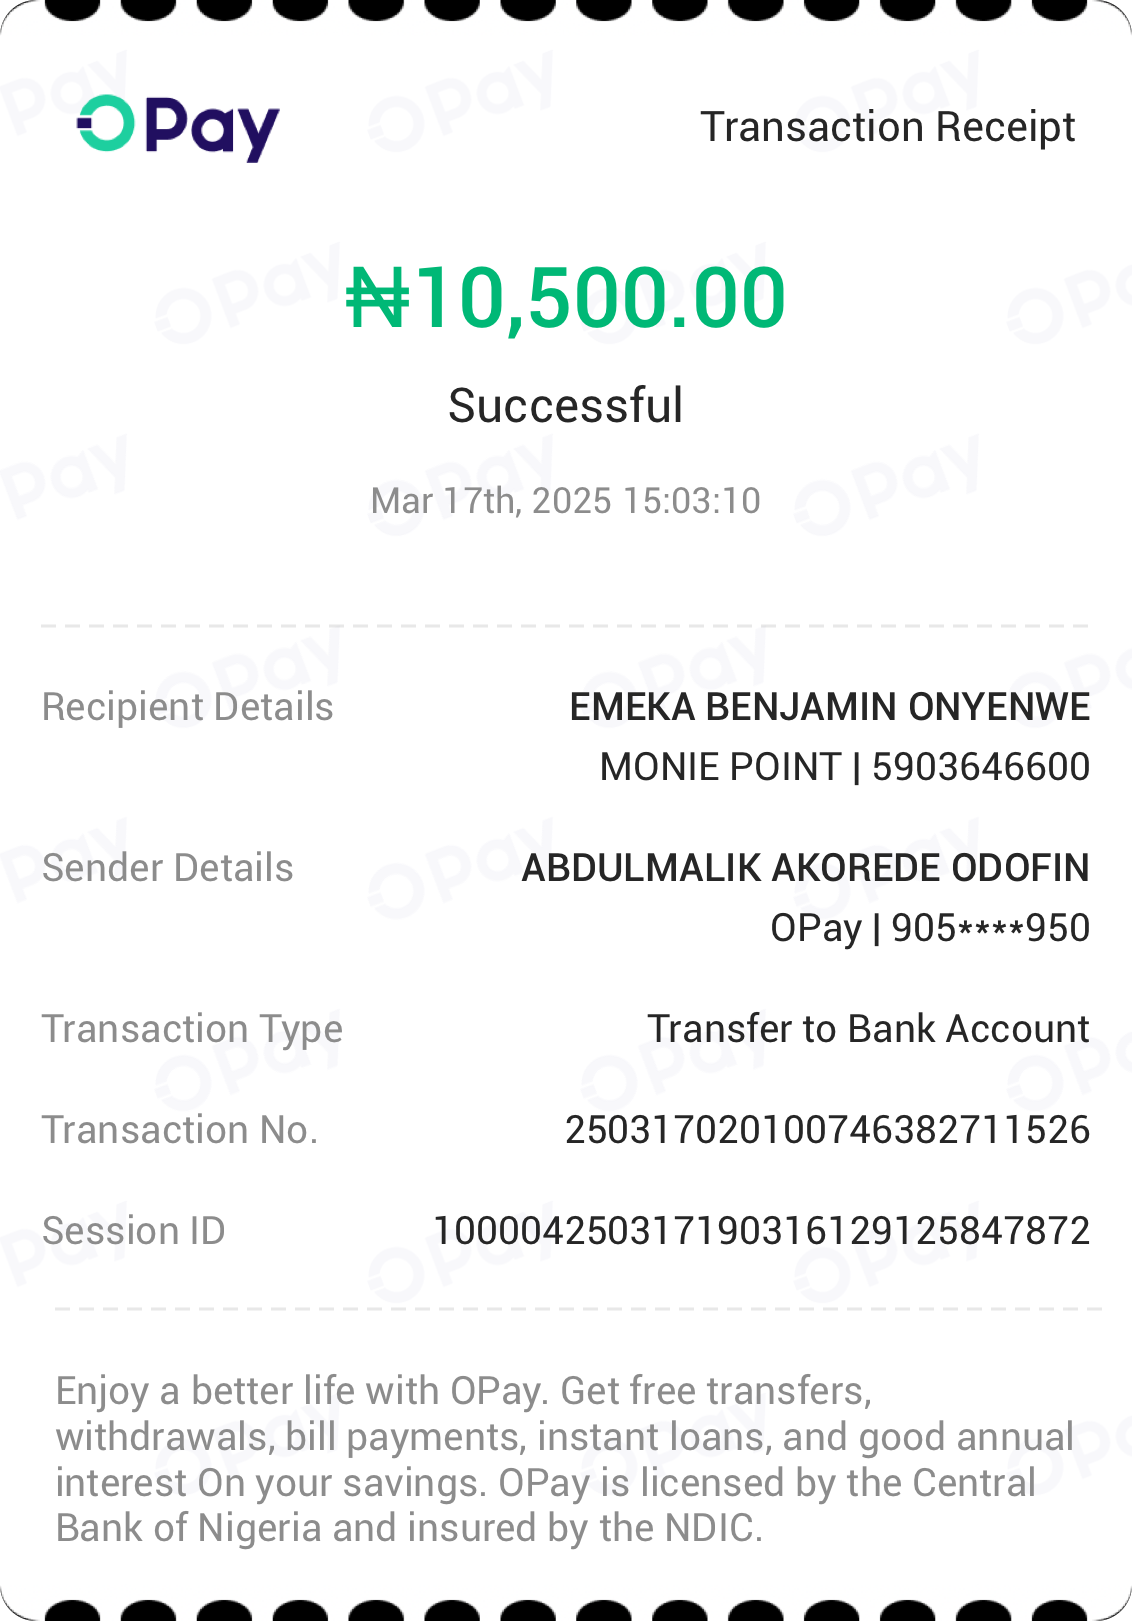The image size is (1132, 1621).
Task: Click the Transaction No. label
Action: 180,1130
